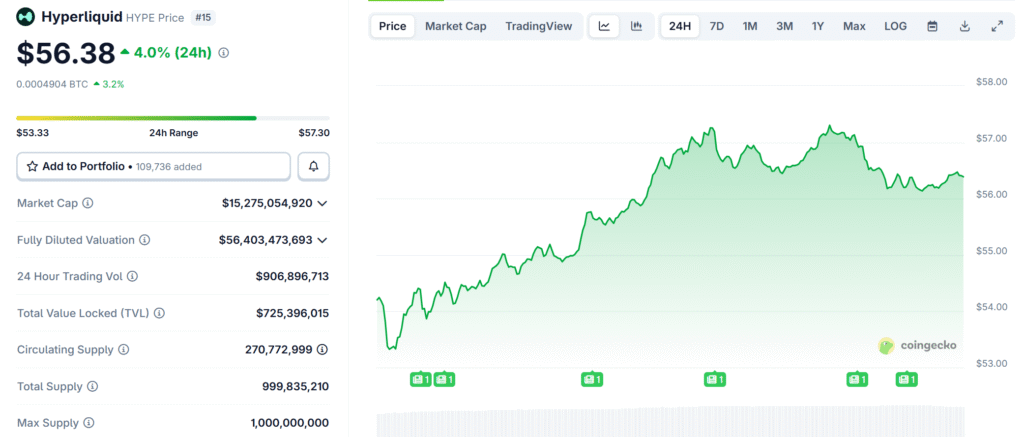The height and width of the screenshot is (437, 1024).
Task: Click the #15 rank badge
Action: (x=203, y=18)
